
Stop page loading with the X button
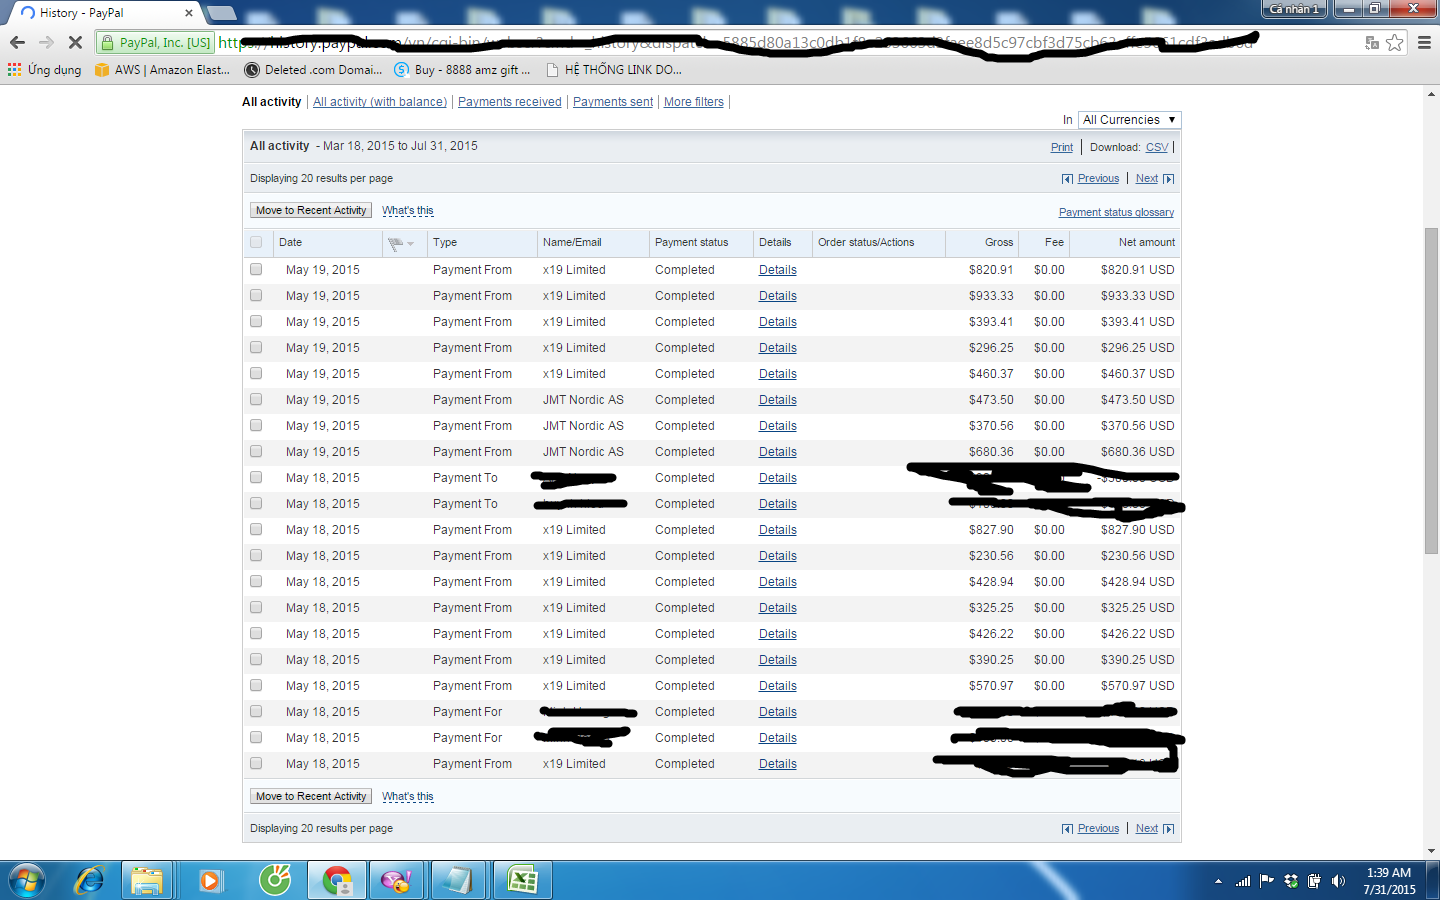click(x=75, y=42)
